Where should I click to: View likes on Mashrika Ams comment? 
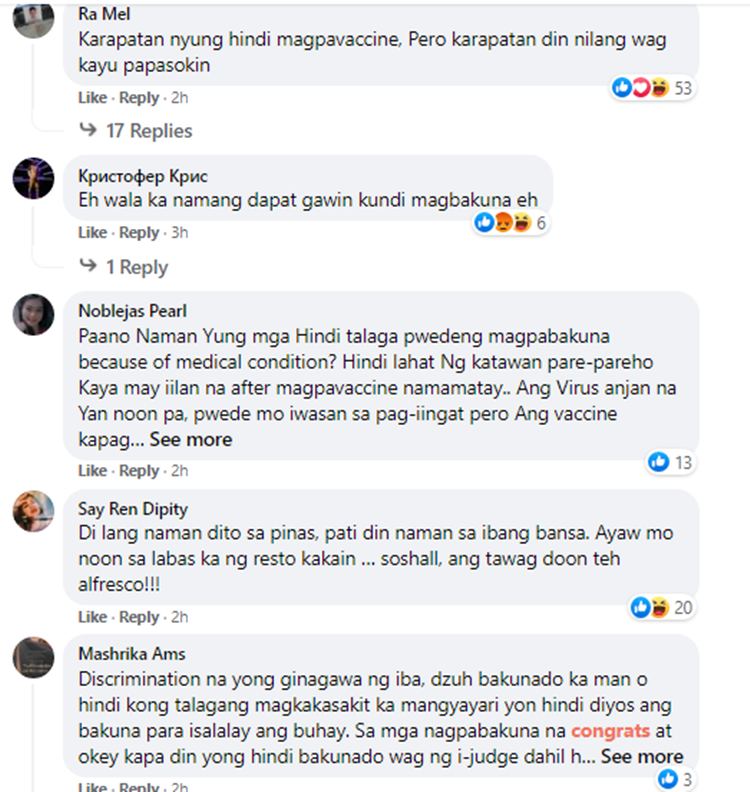[x=675, y=779]
